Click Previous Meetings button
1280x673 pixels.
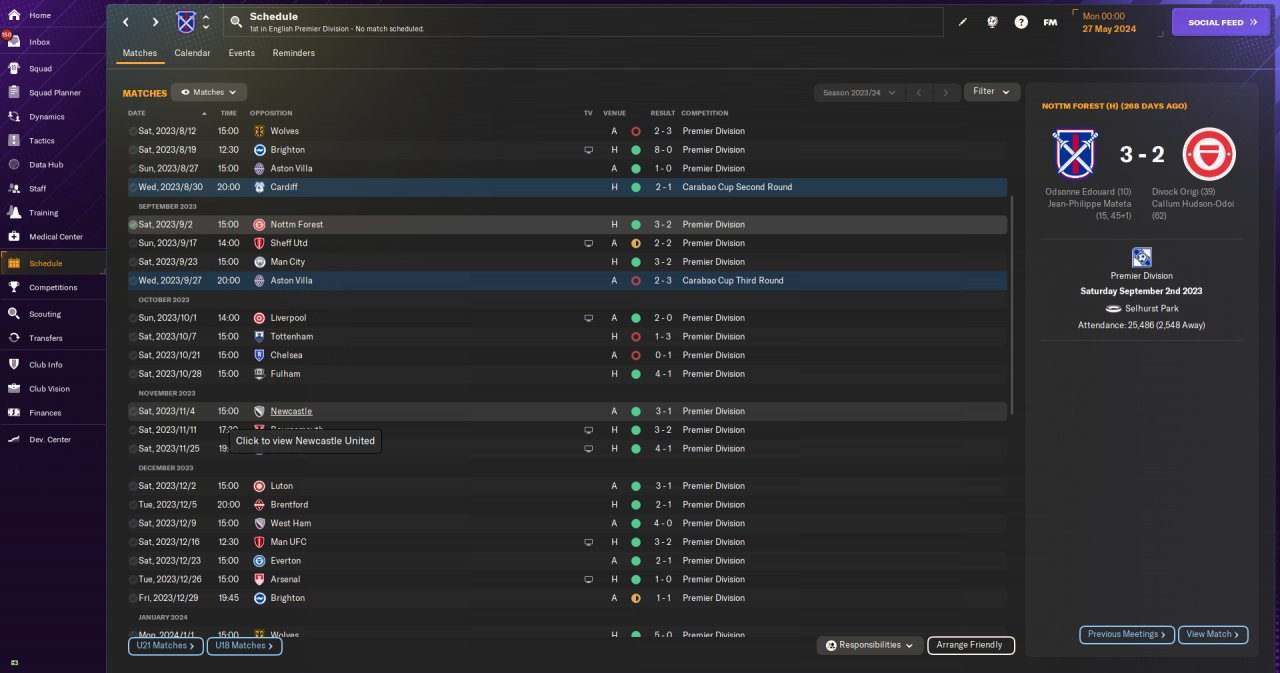(1126, 634)
